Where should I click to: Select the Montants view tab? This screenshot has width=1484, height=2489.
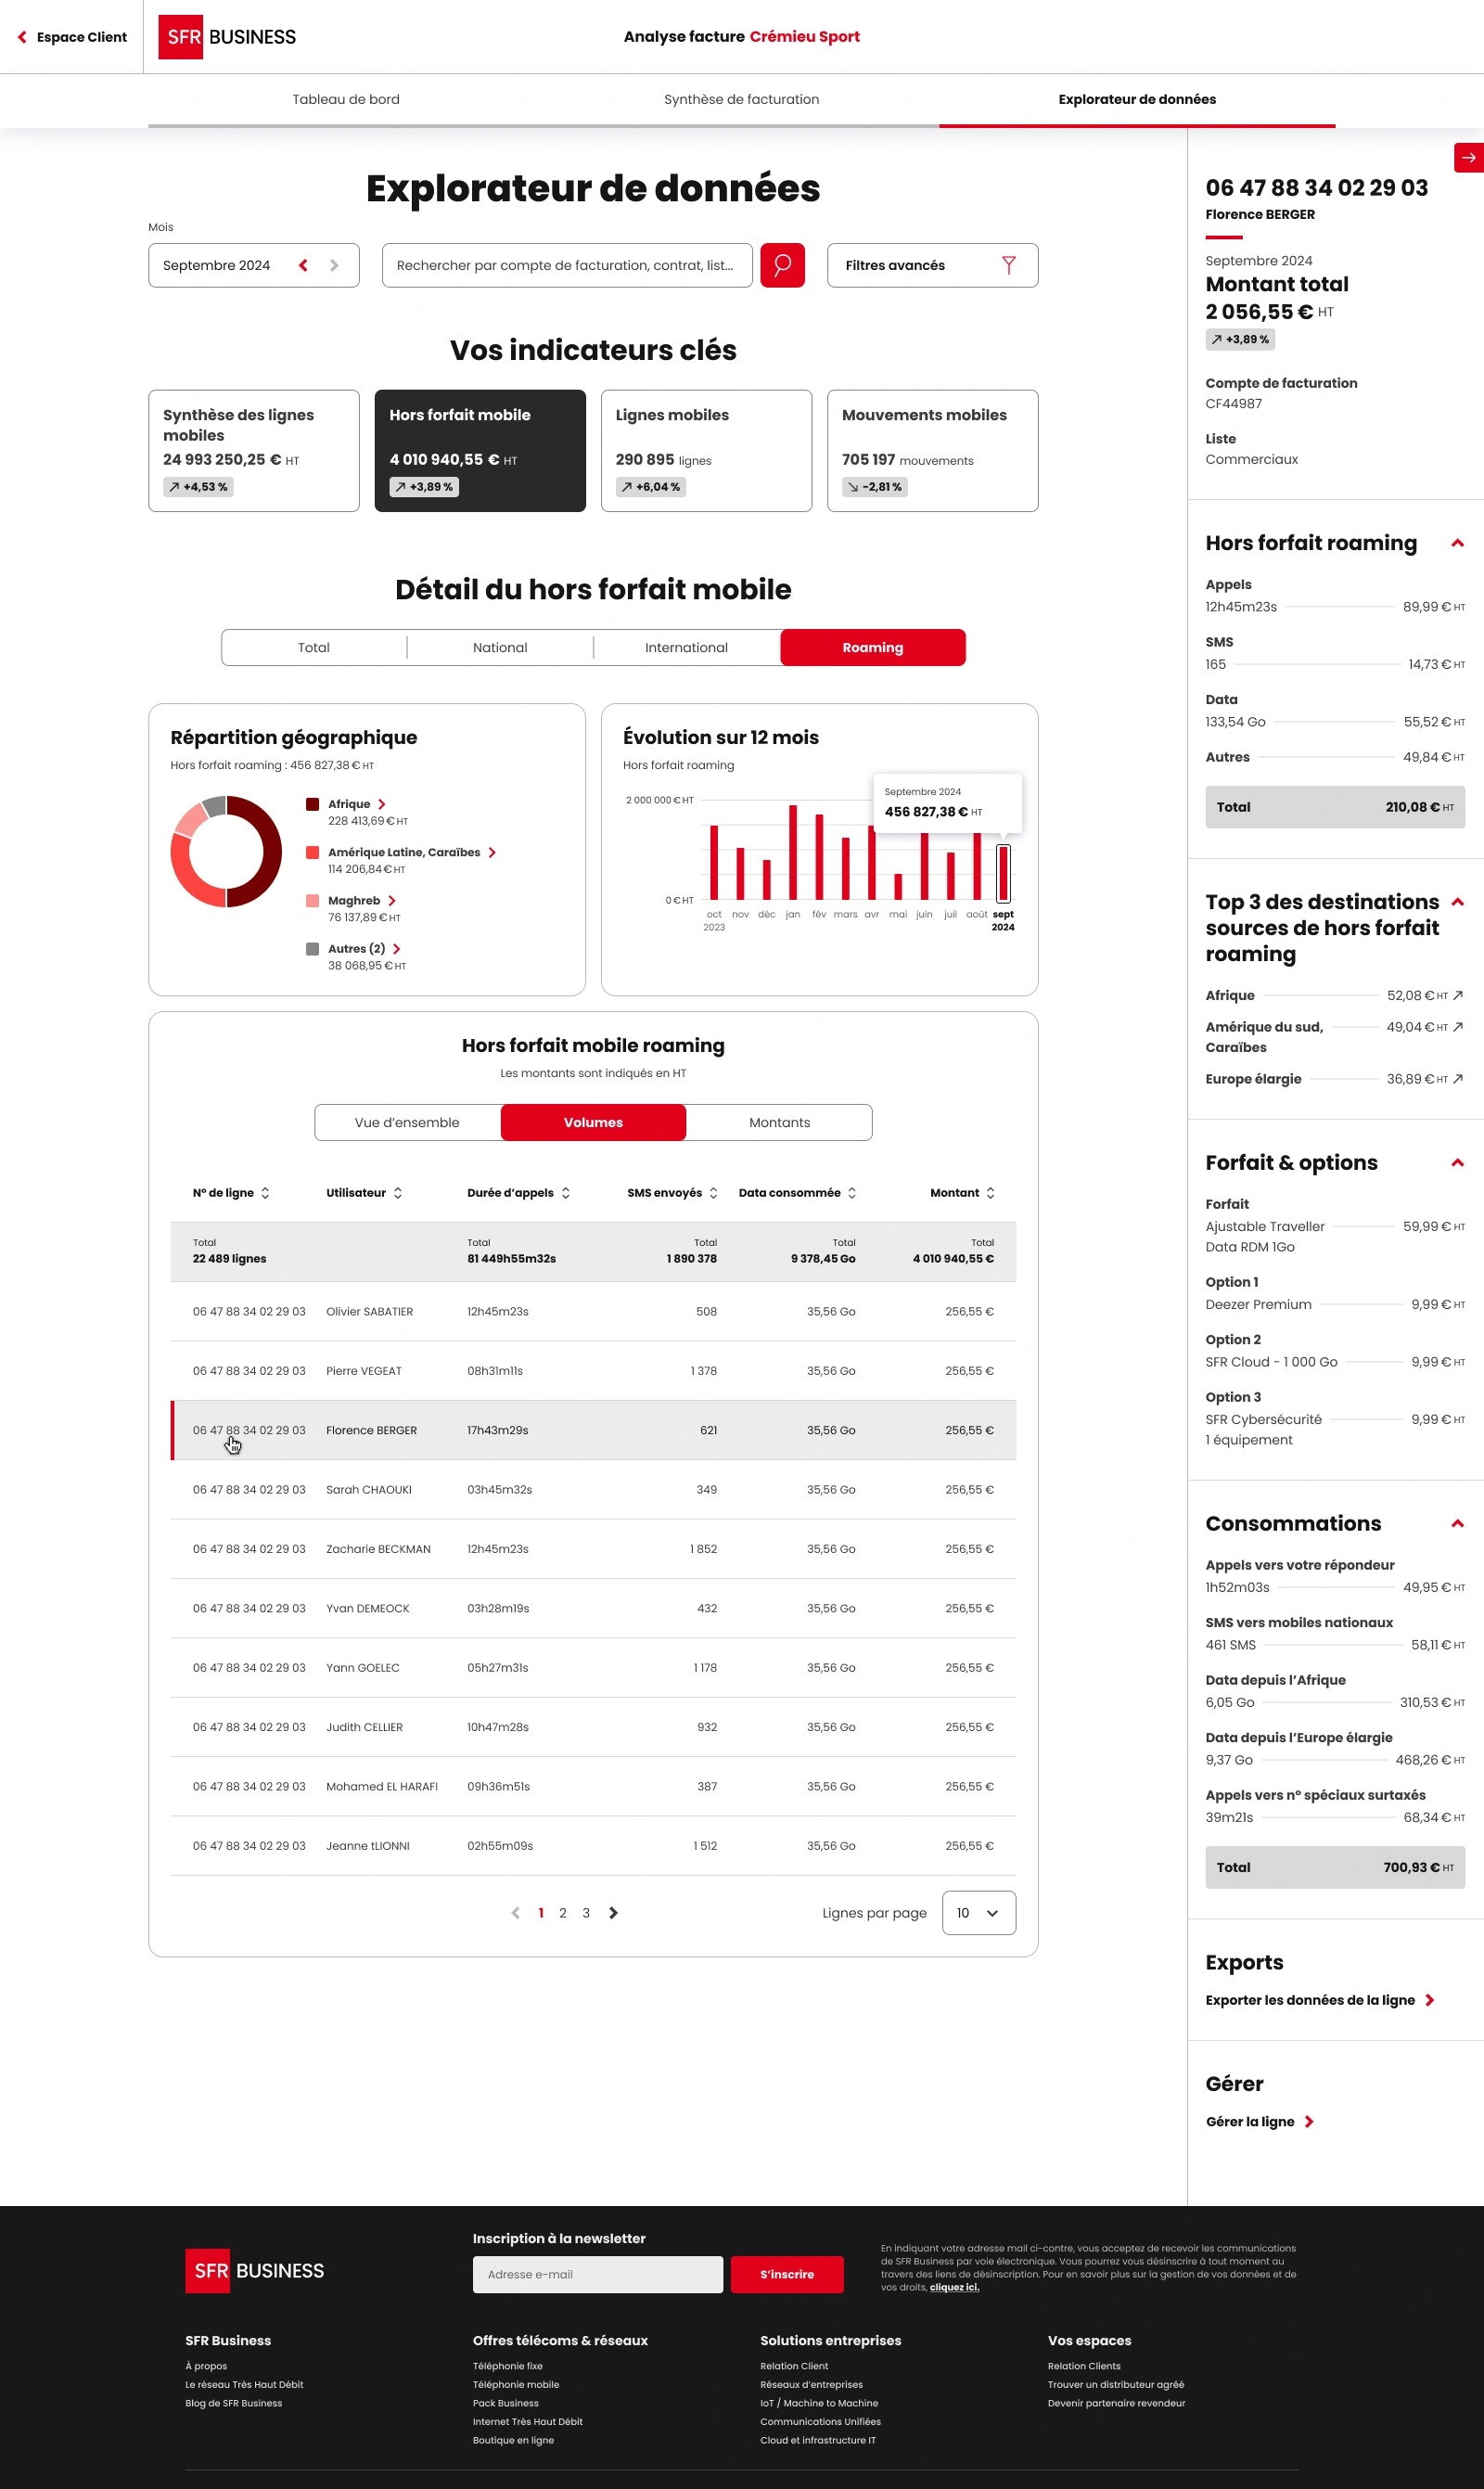(x=779, y=1122)
